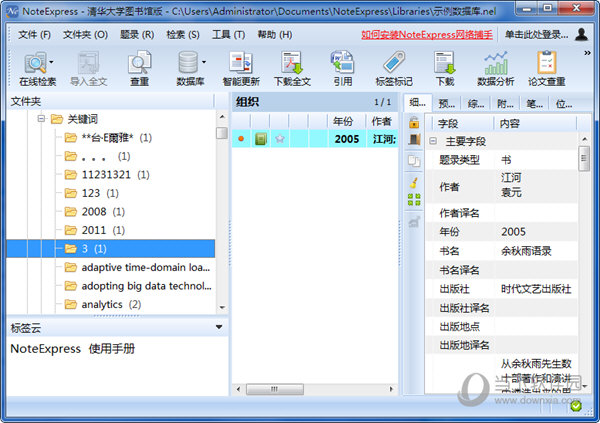Select the 2008 keyword folder

pos(95,212)
